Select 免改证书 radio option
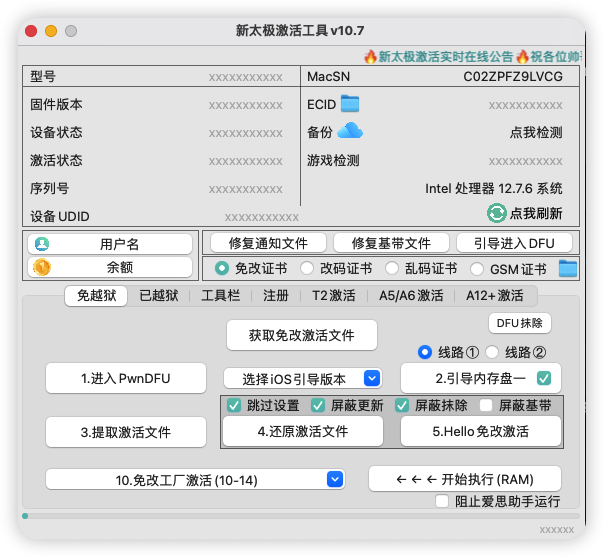604x557 pixels. pos(221,268)
